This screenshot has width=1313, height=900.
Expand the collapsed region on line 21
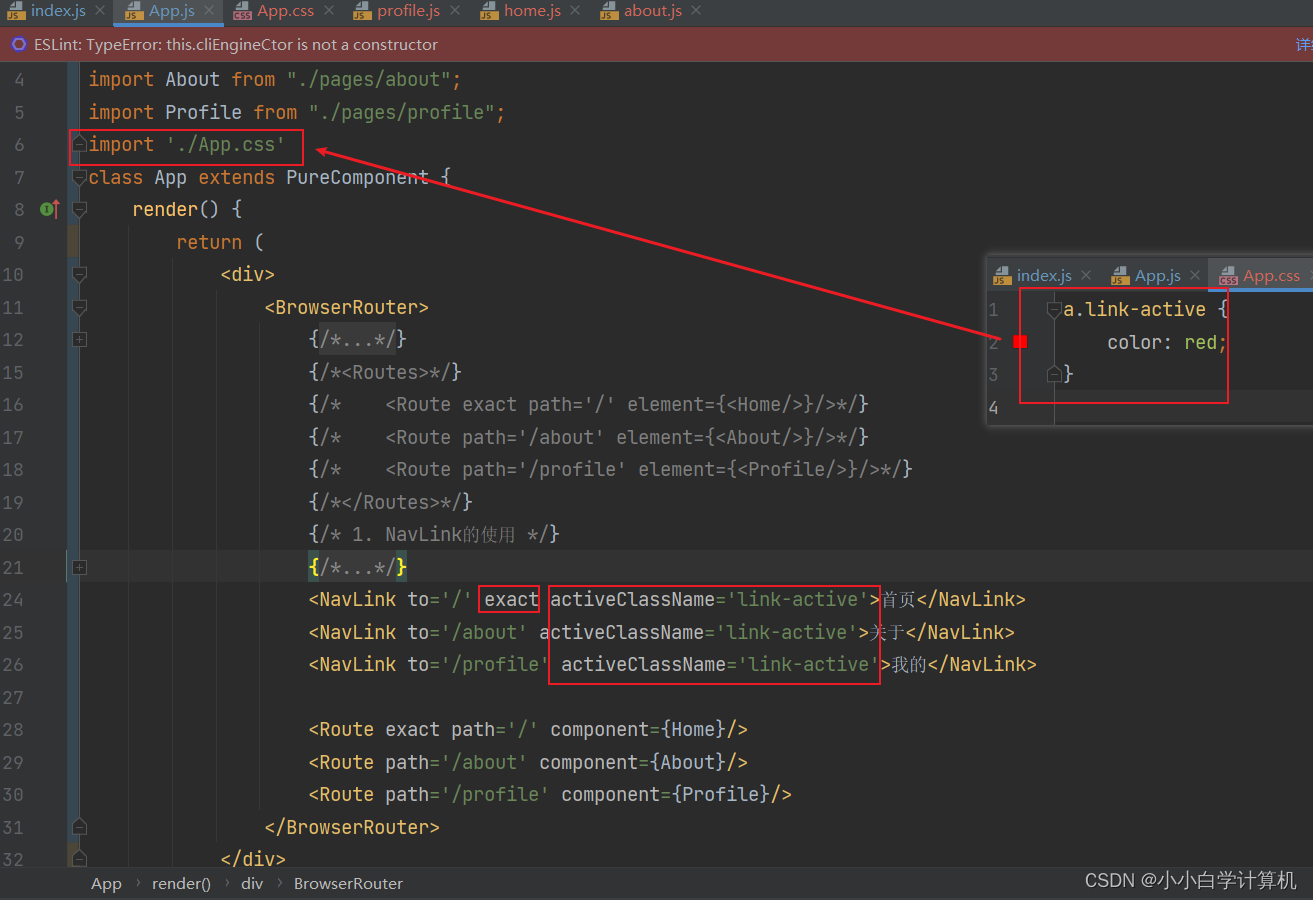79,566
